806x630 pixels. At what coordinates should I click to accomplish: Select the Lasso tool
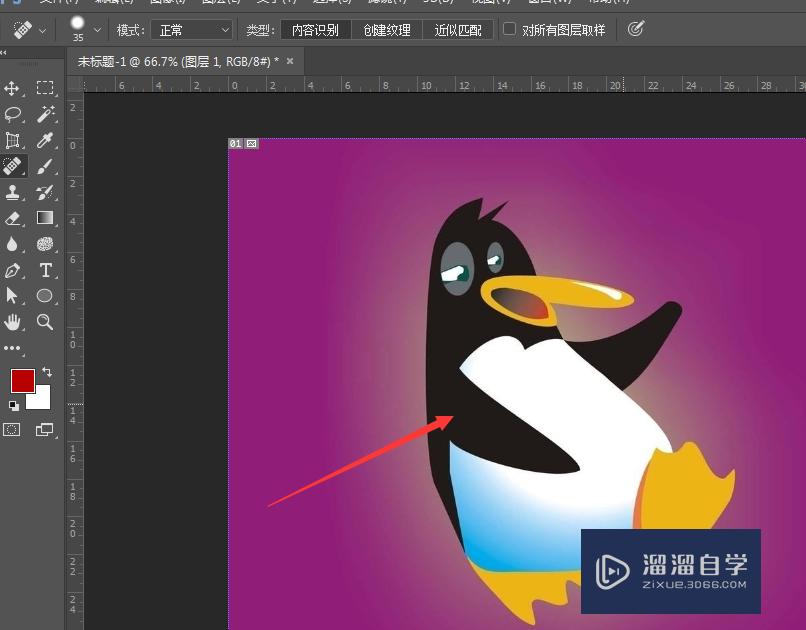(x=13, y=114)
